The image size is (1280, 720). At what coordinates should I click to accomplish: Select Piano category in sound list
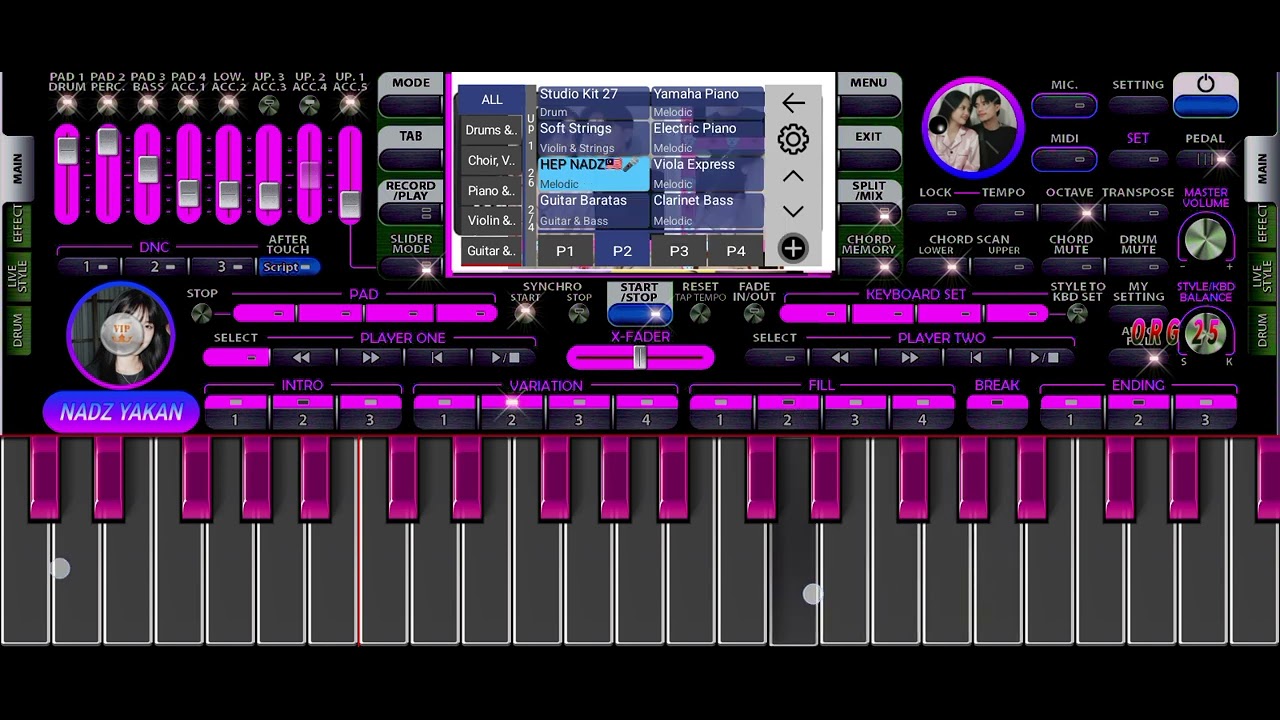(x=491, y=190)
